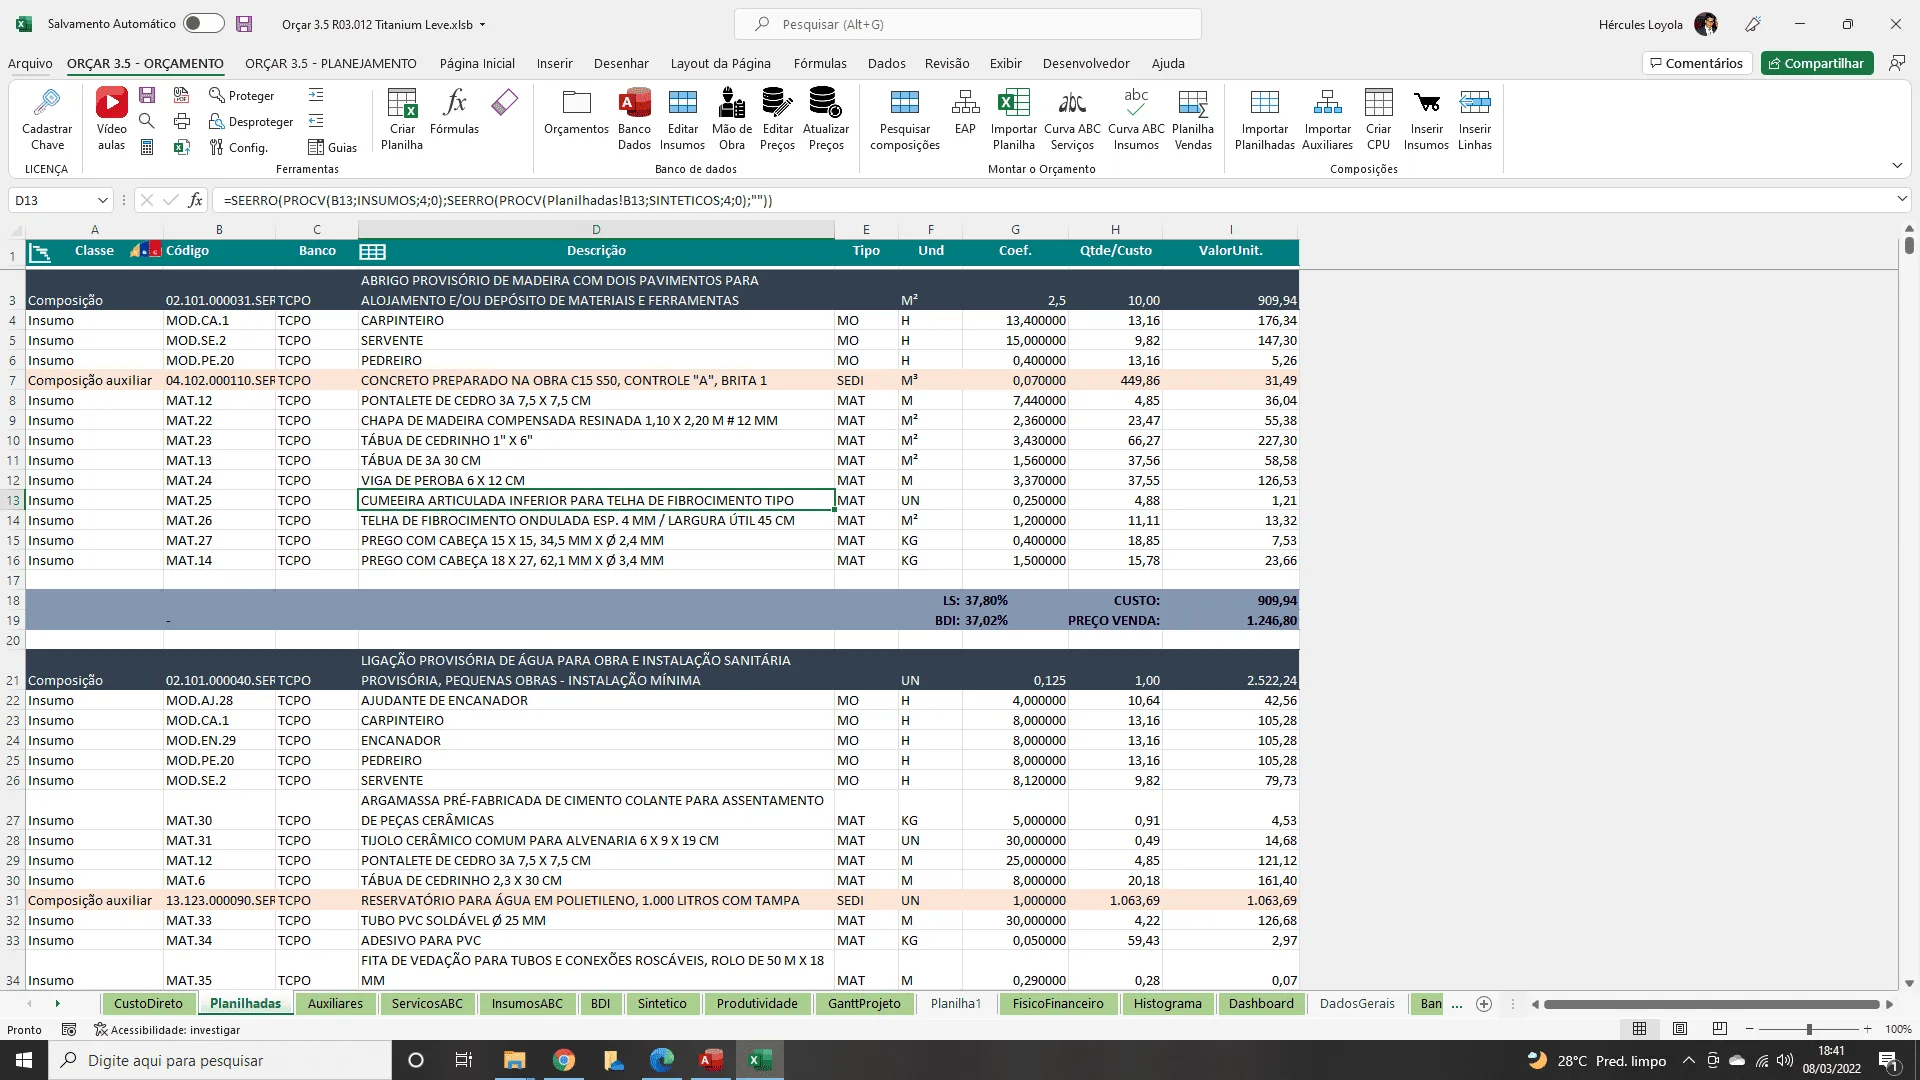Click the increase indent icon in Ferramentas

316,95
